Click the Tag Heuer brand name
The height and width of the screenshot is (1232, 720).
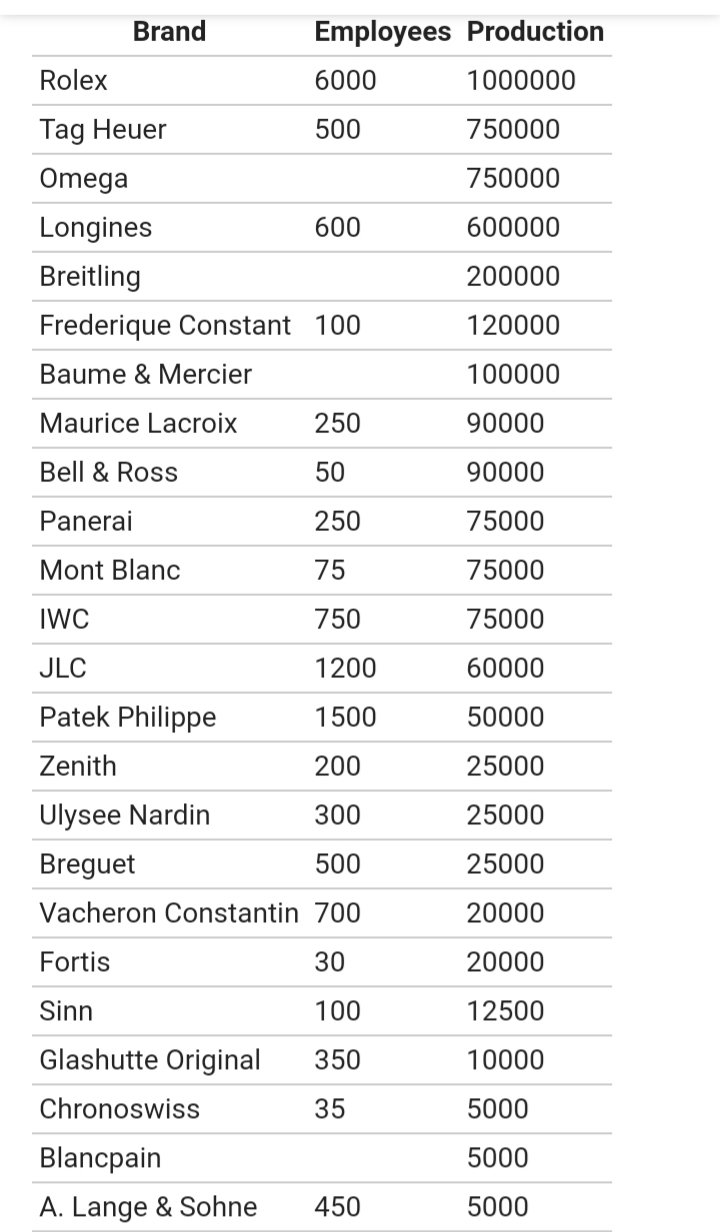103,130
